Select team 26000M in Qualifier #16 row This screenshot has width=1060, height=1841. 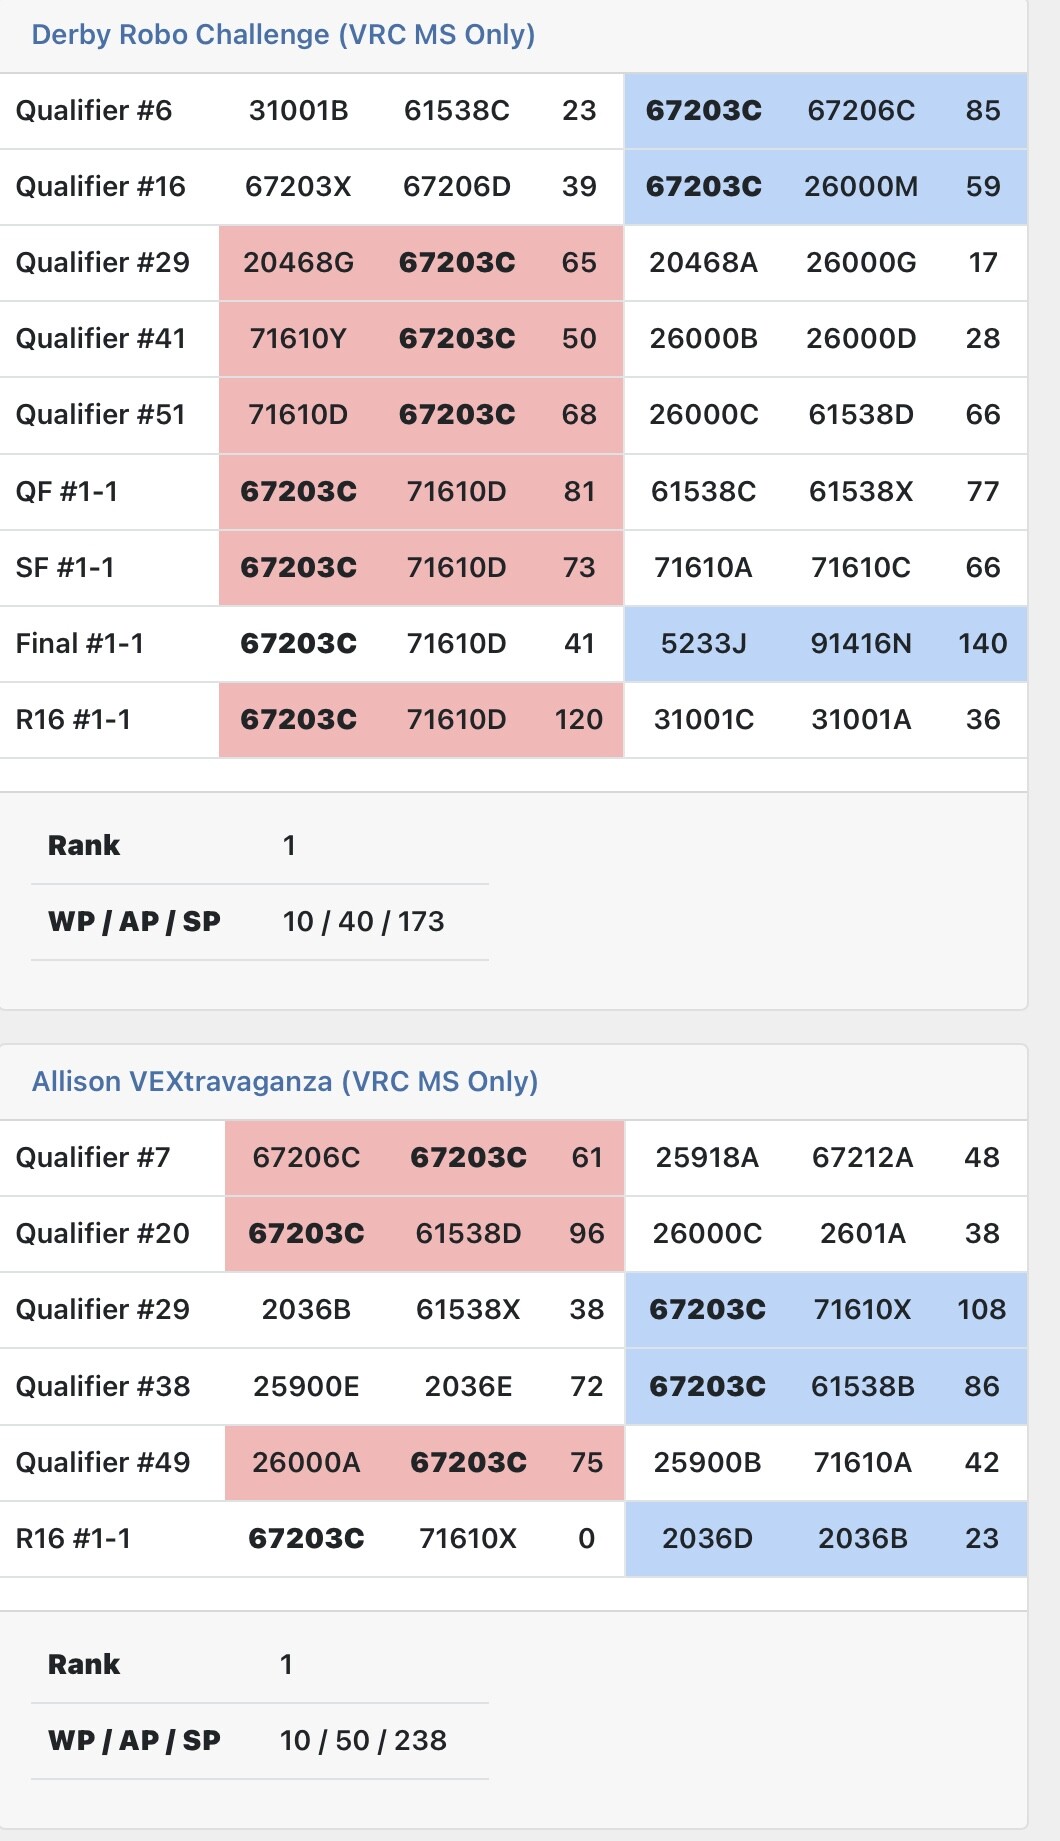pos(860,187)
